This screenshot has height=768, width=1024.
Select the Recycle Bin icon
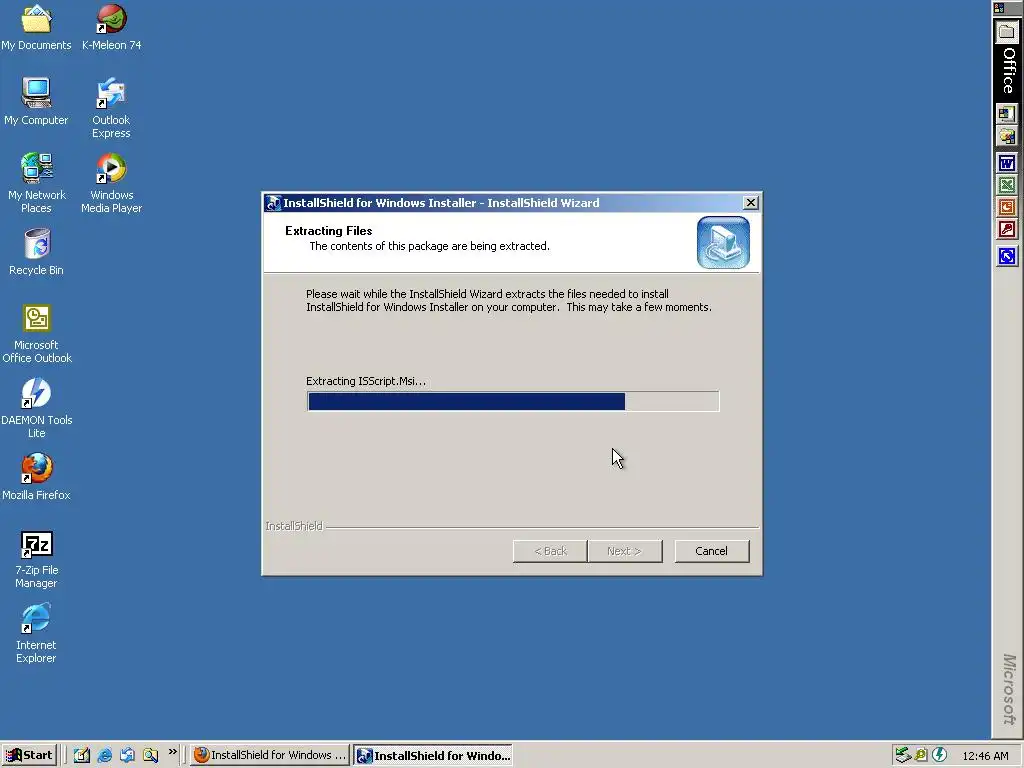pyautogui.click(x=36, y=252)
